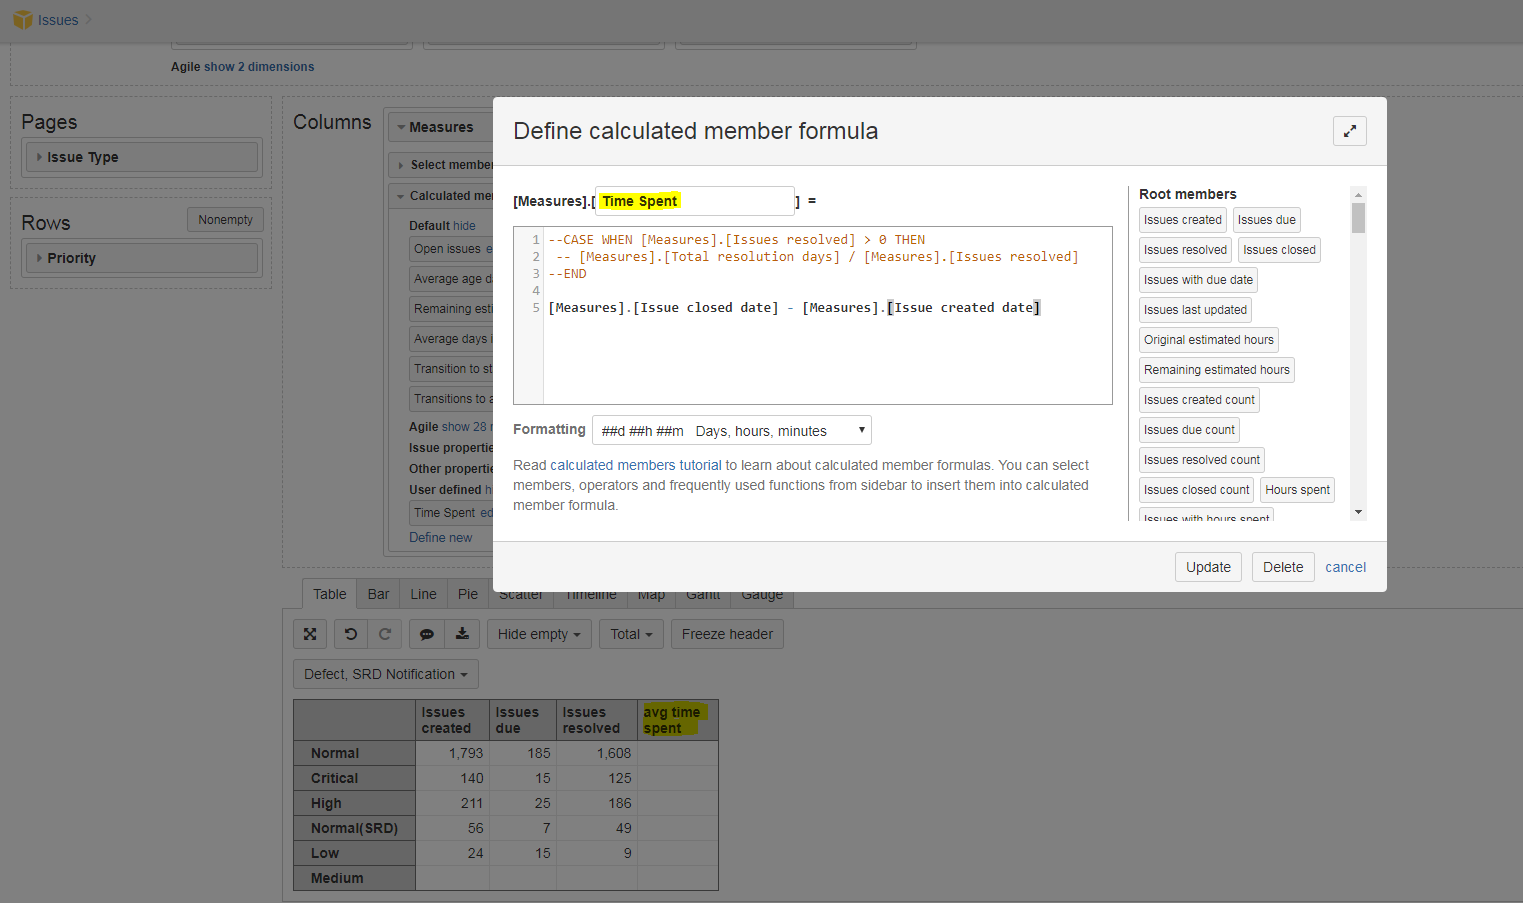Image resolution: width=1523 pixels, height=903 pixels.
Task: Click the avg time spent column header
Action: pyautogui.click(x=677, y=720)
